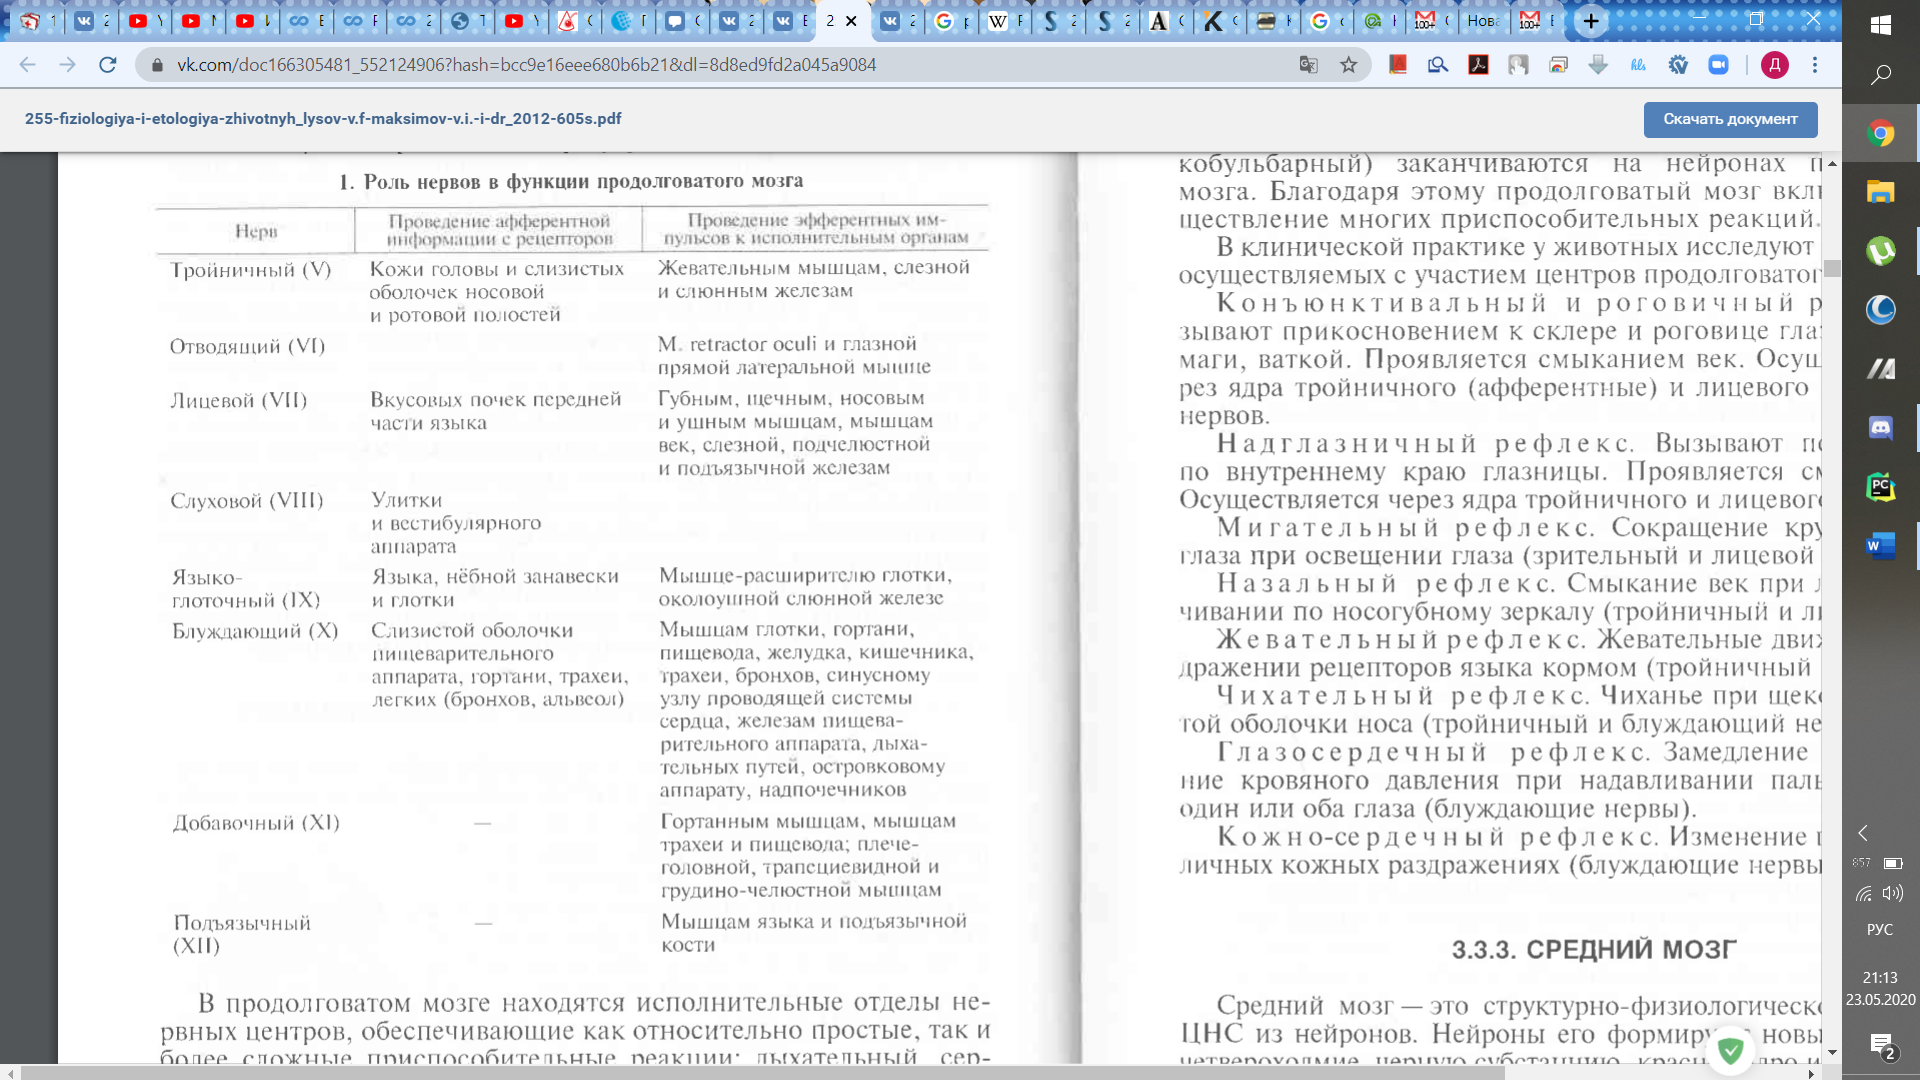Open the Zoom extension icon
The width and height of the screenshot is (1920, 1080).
tap(1718, 65)
